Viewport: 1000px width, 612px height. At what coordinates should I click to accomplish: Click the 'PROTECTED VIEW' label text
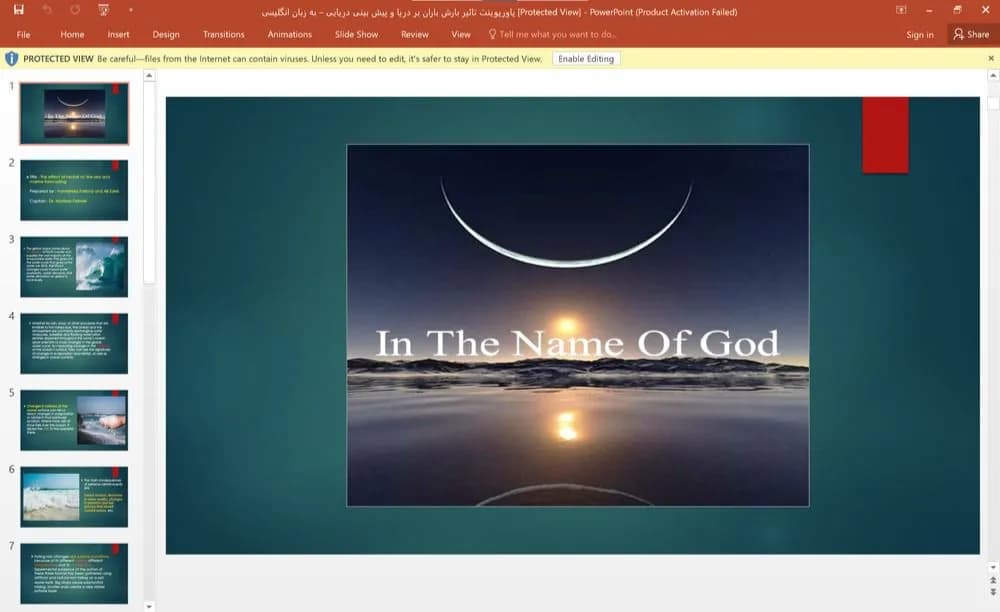tap(58, 59)
